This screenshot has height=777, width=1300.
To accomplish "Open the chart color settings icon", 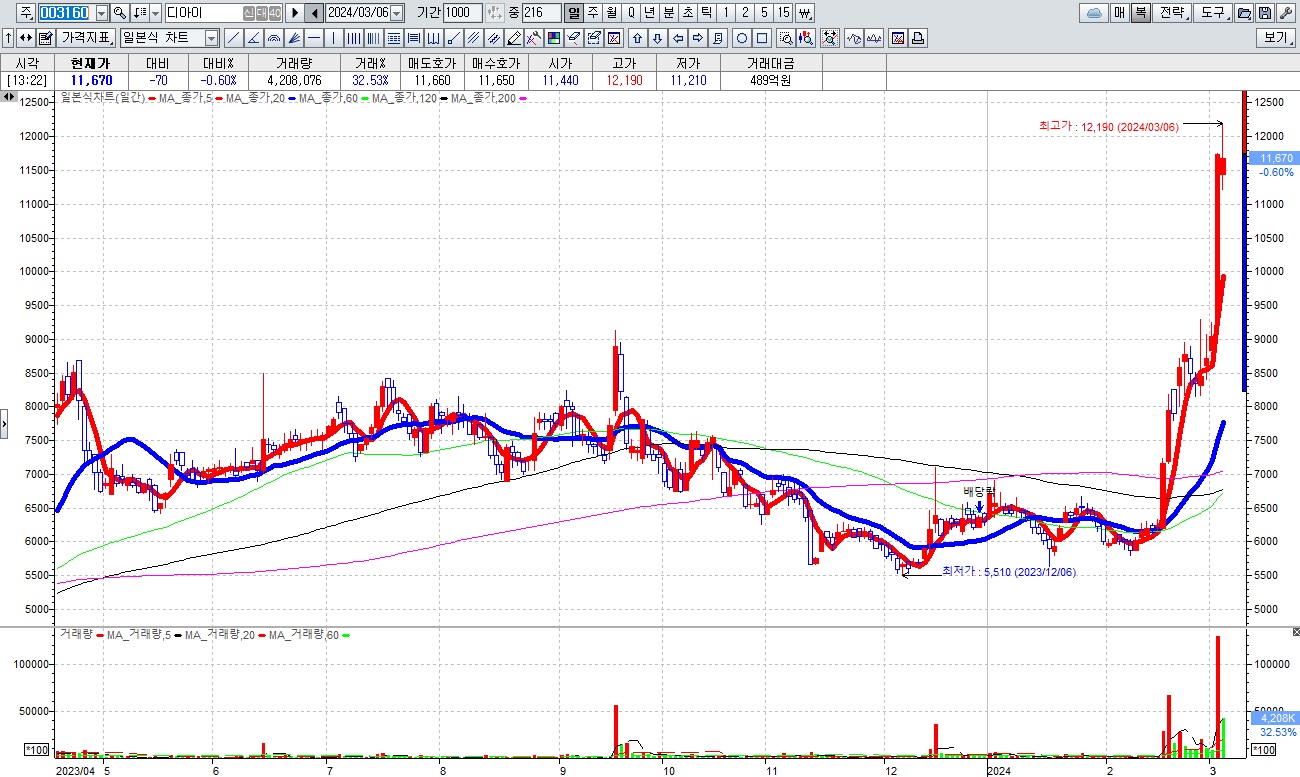I will (x=554, y=38).
